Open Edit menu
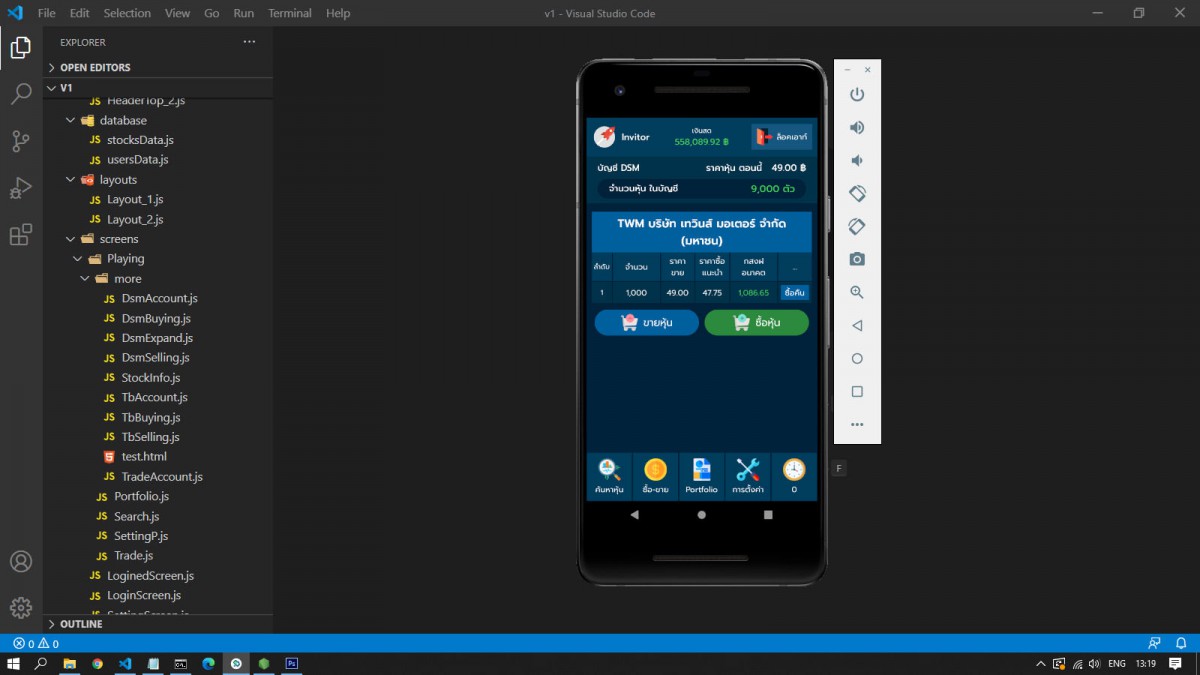 pos(80,13)
